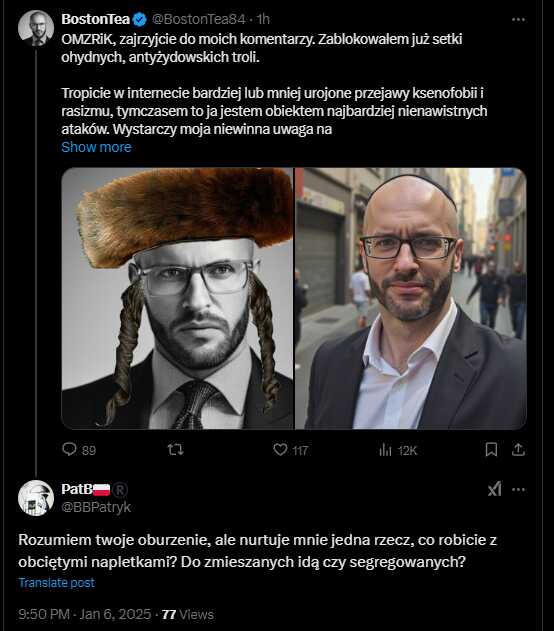Open the more options menu on BostonTea post

pos(518,19)
